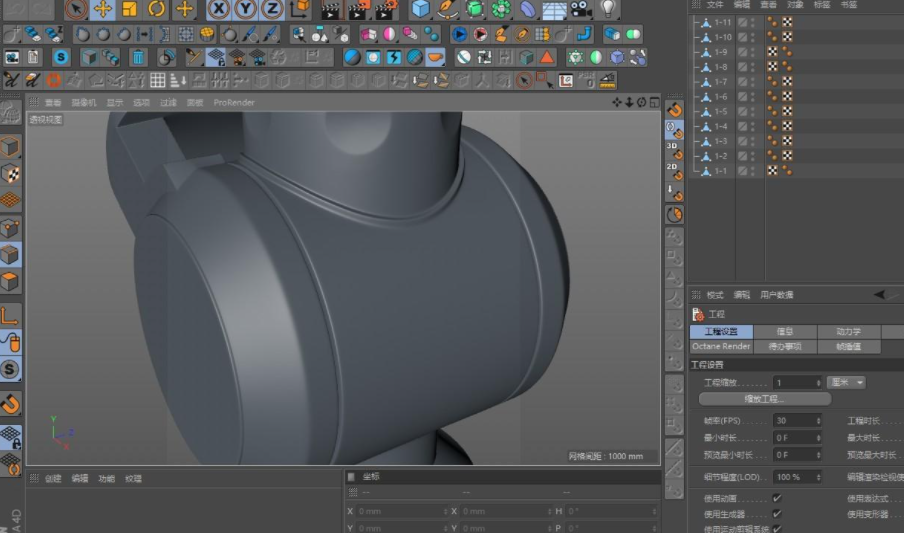Select the Move tool in top toolbar
904x533 pixels.
(x=102, y=9)
